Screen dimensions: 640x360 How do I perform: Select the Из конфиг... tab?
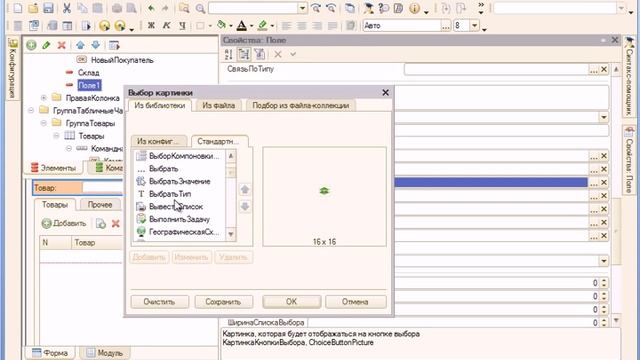(x=158, y=141)
